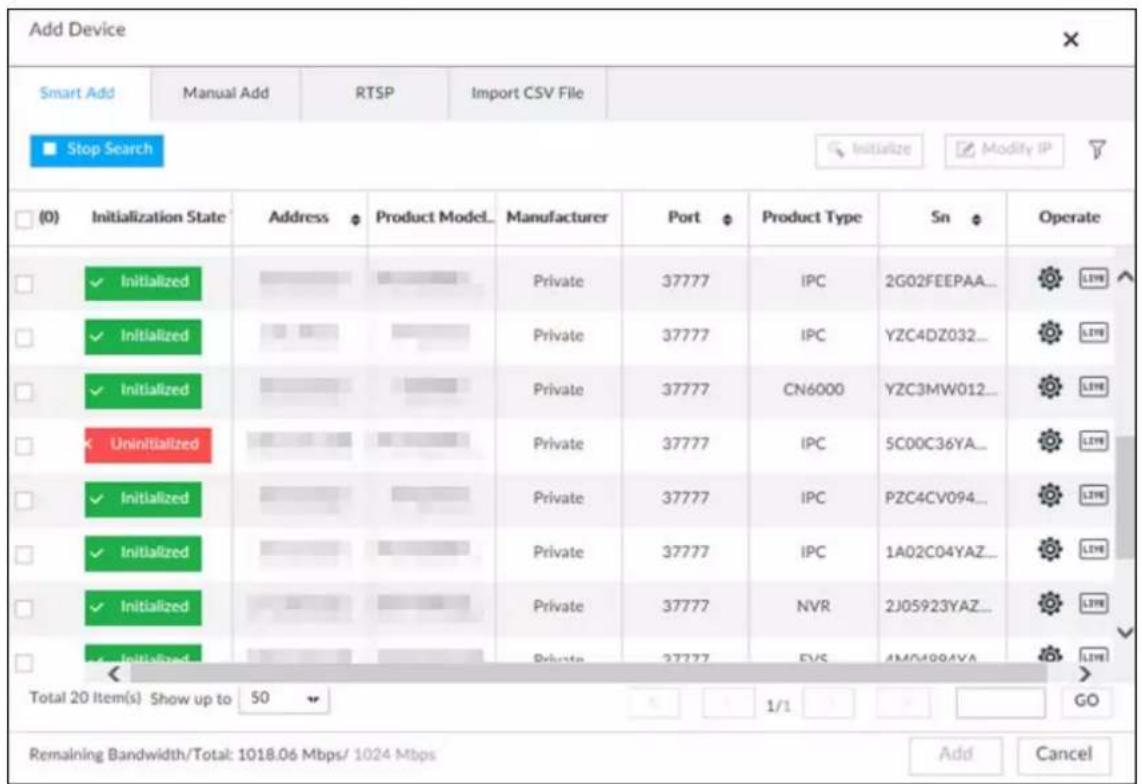This screenshot has height=784, width=1142.
Task: Click the horizontal scroll left arrow
Action: (x=114, y=673)
